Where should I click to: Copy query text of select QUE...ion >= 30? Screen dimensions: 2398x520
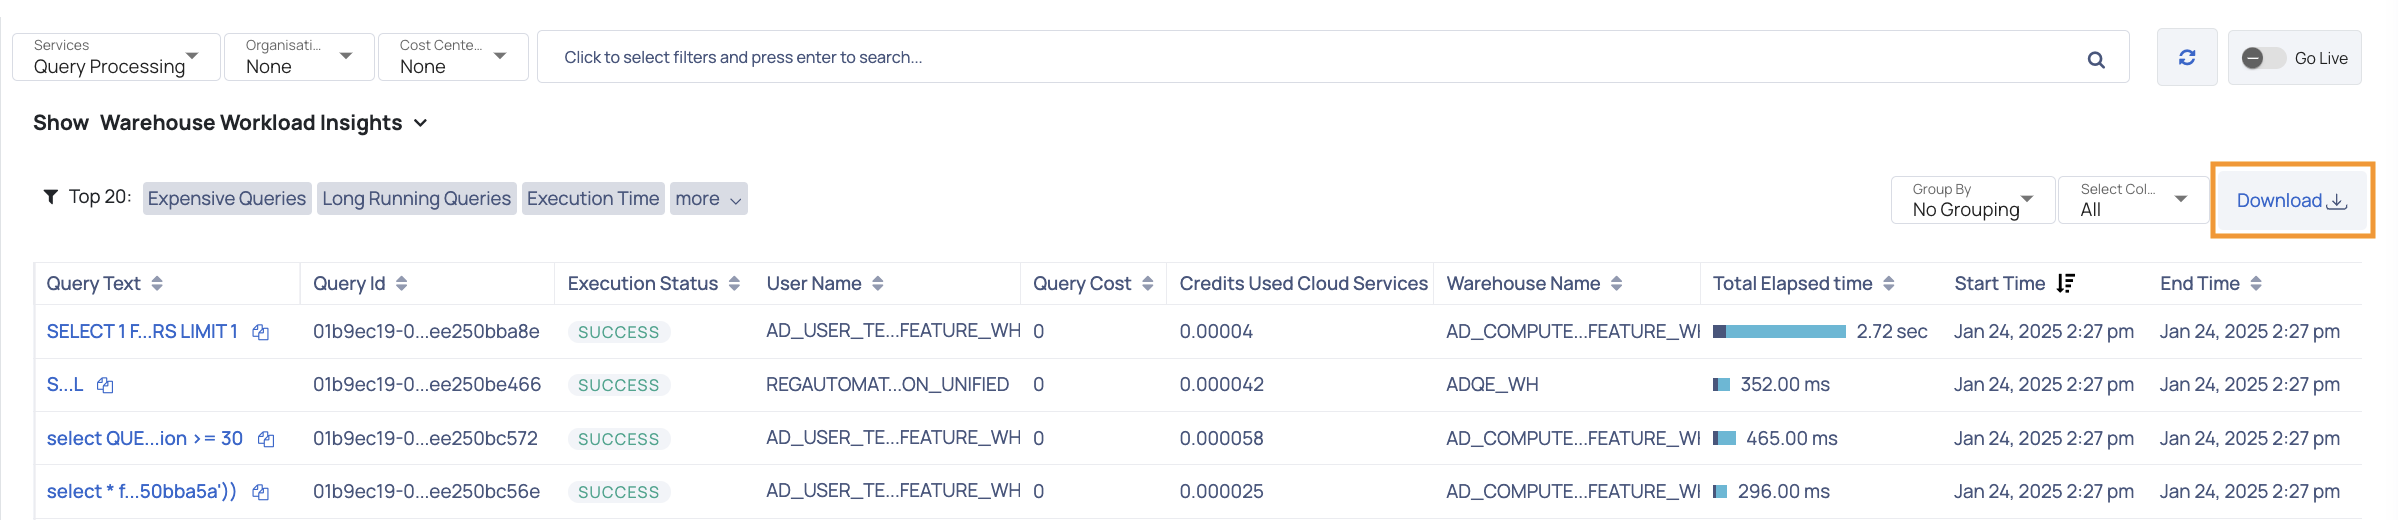(x=266, y=439)
